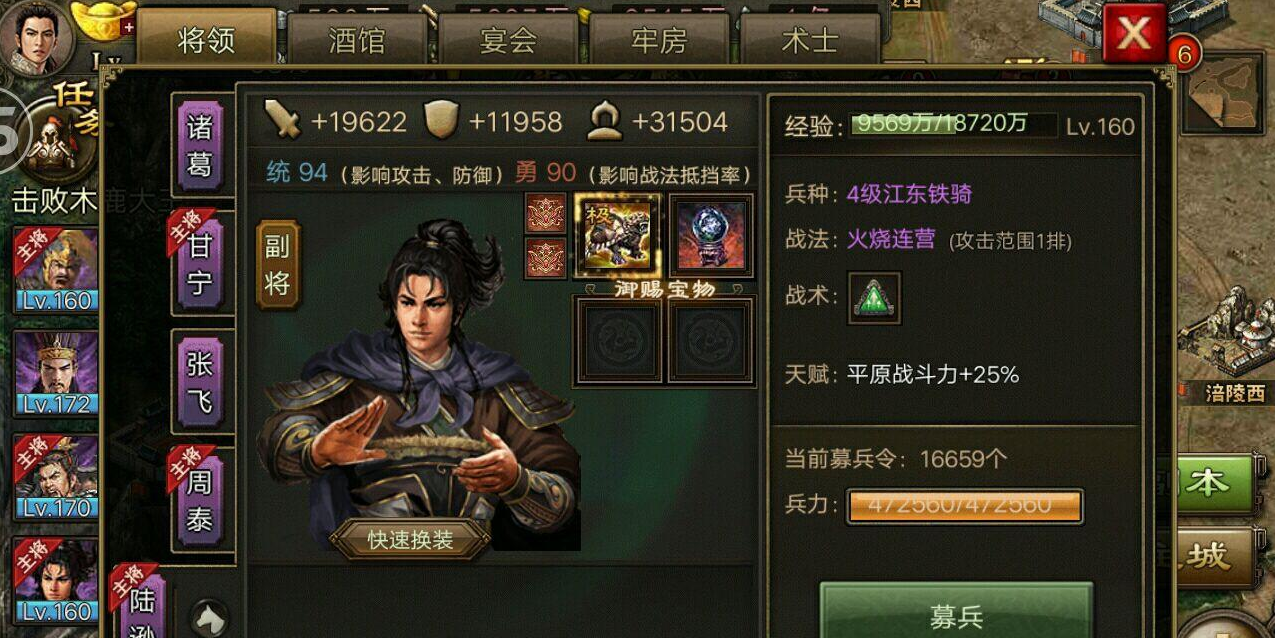Image resolution: width=1275 pixels, height=638 pixels.
Task: Click the 副将 deputy general button
Action: click(x=277, y=265)
